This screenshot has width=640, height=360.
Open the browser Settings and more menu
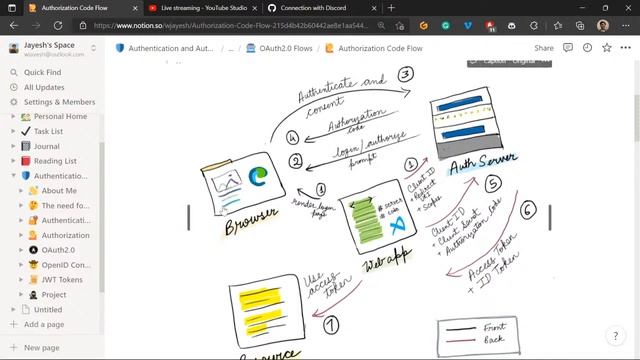(626, 26)
